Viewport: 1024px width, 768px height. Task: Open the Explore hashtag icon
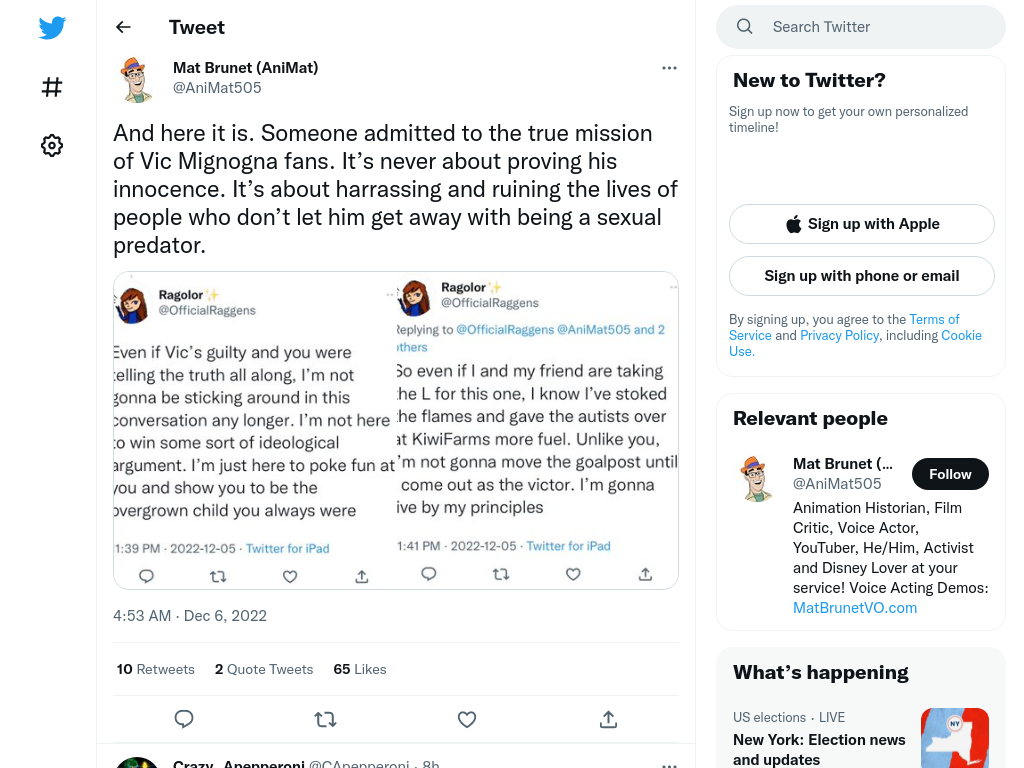tap(52, 87)
